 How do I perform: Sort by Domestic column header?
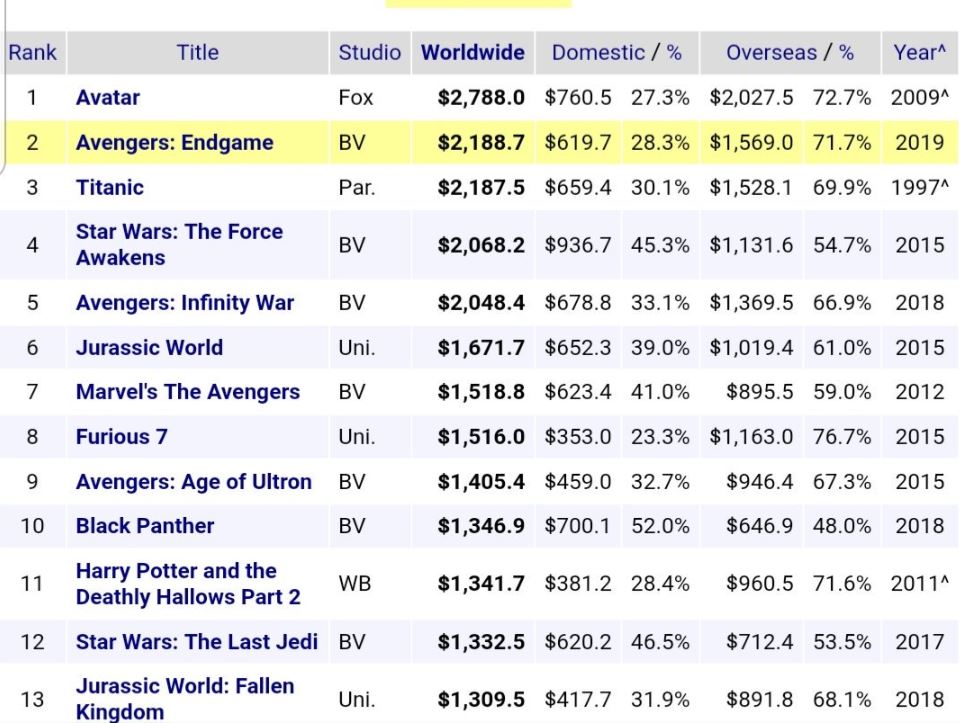(x=597, y=53)
